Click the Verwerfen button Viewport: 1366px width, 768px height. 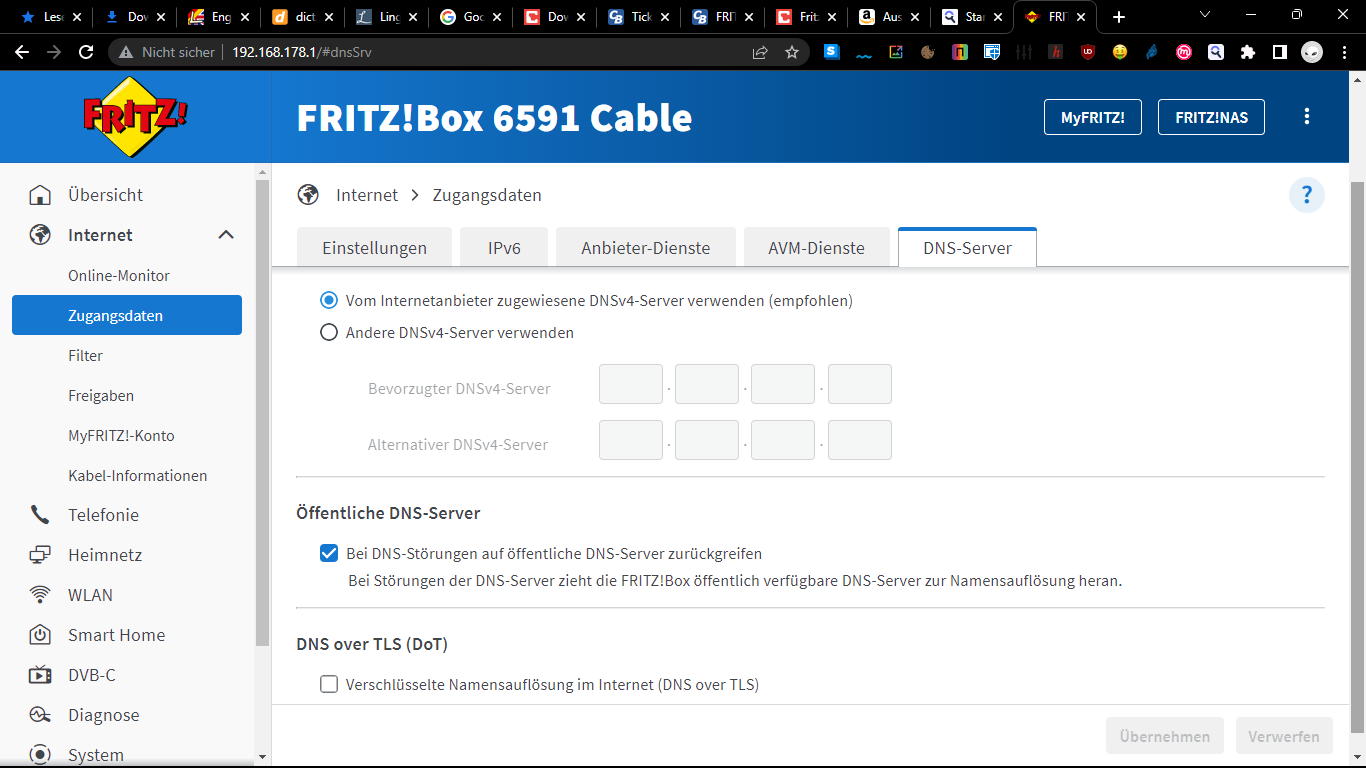click(1284, 736)
